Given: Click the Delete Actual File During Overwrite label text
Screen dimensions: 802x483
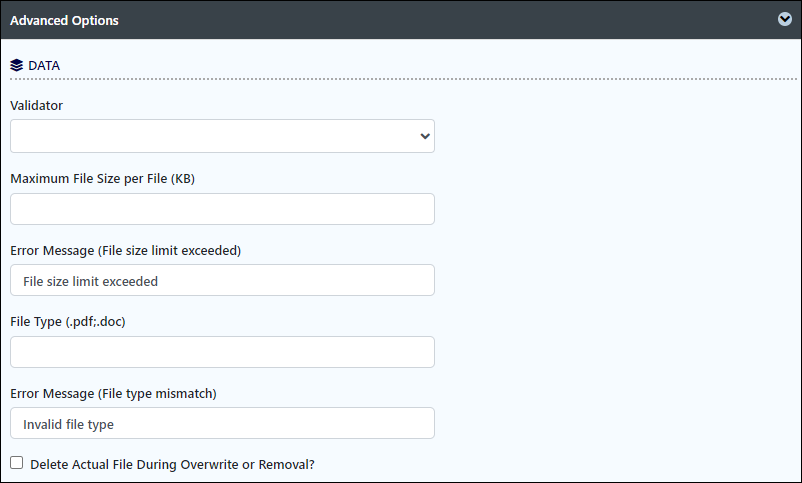Looking at the screenshot, I should click(172, 464).
